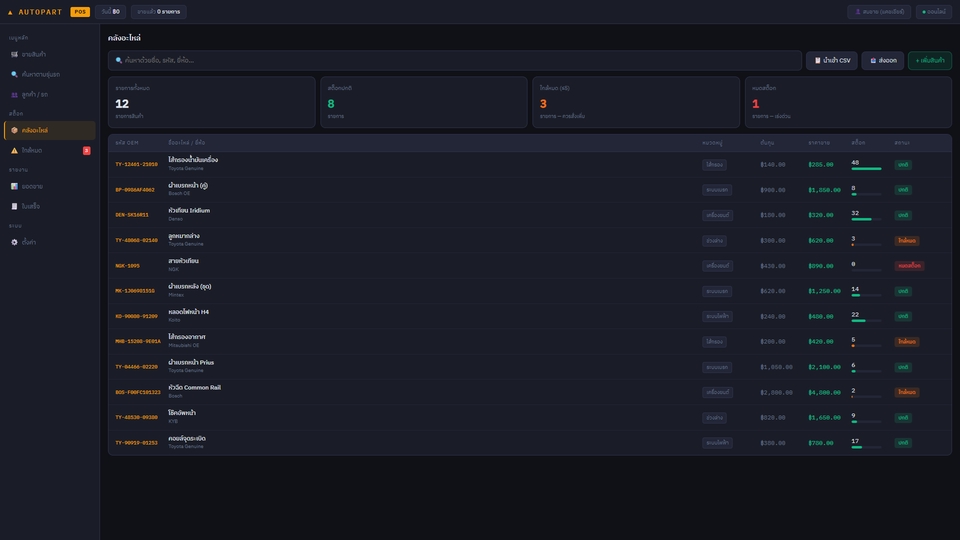Select OEM code TY-48068-02140
960x540 pixels.
coord(137,241)
